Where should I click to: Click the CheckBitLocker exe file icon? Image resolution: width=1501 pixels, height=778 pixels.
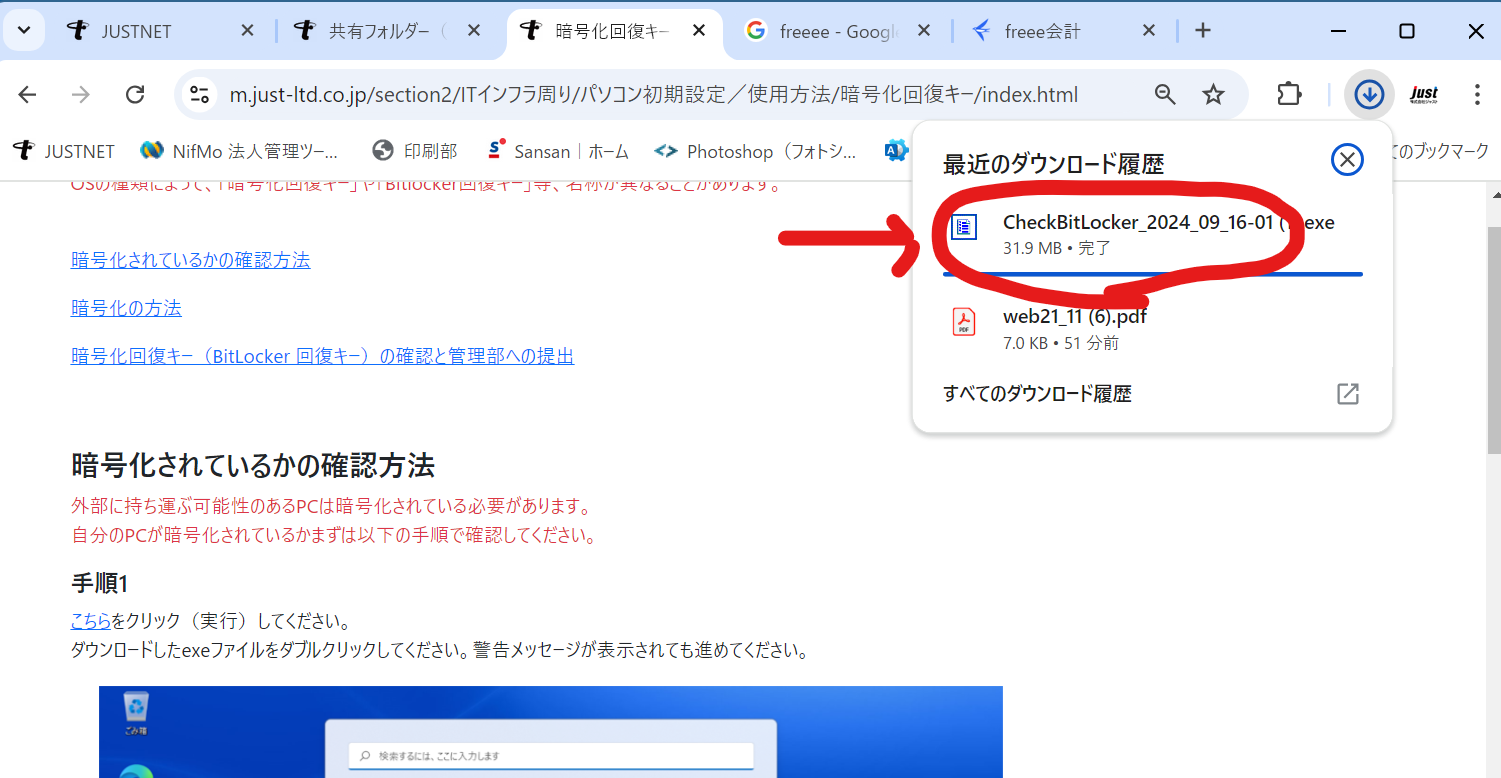[x=963, y=228]
